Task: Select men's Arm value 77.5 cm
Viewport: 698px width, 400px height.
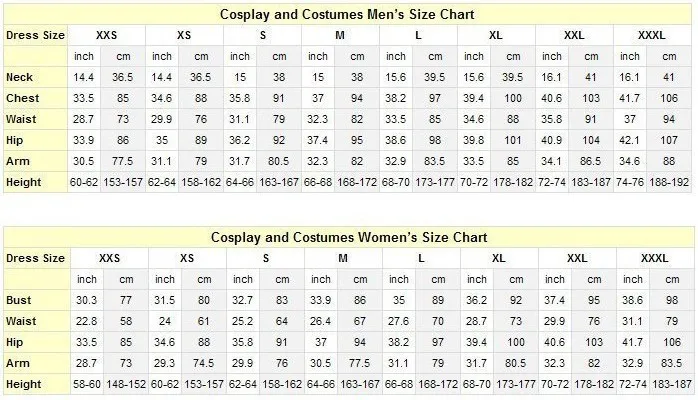Action: tap(123, 161)
